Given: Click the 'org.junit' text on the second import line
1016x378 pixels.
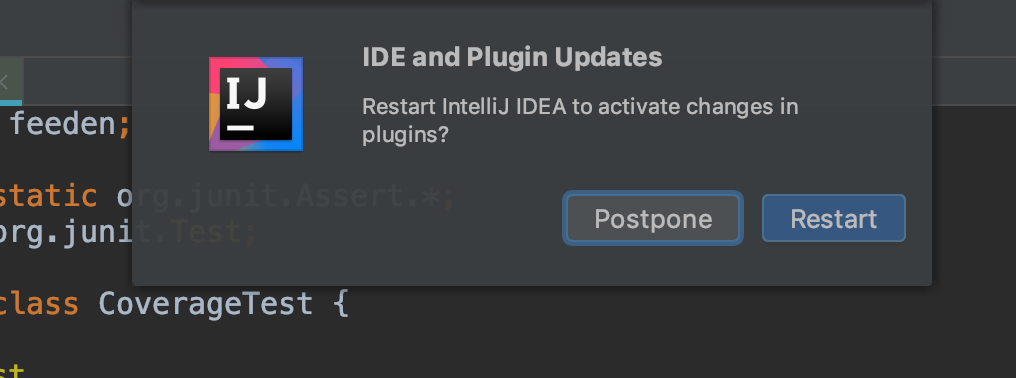Looking at the screenshot, I should 66,231.
